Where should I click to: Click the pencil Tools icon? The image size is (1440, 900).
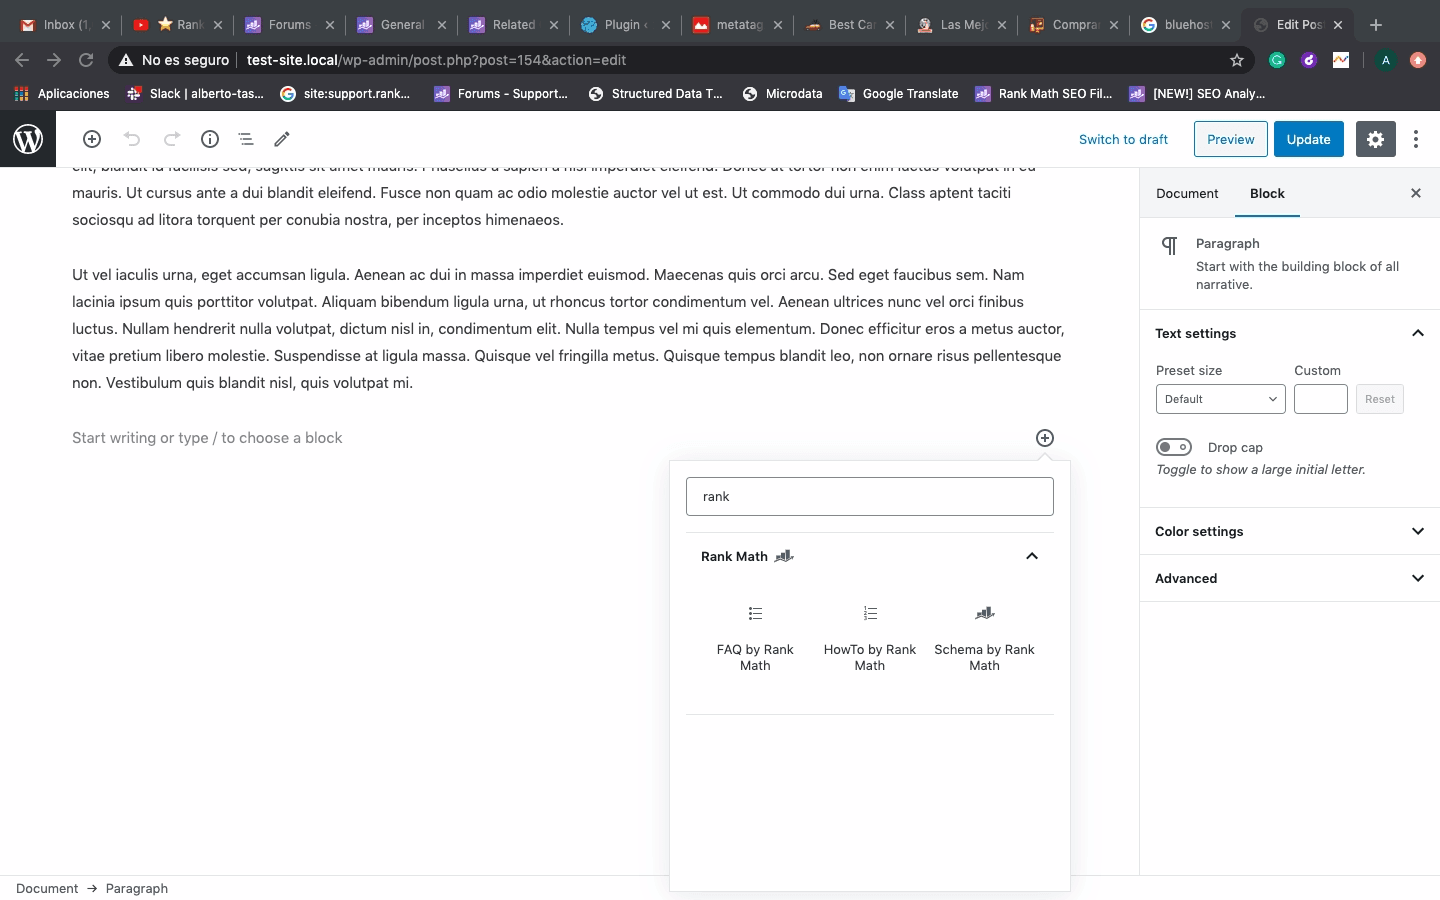pos(282,139)
